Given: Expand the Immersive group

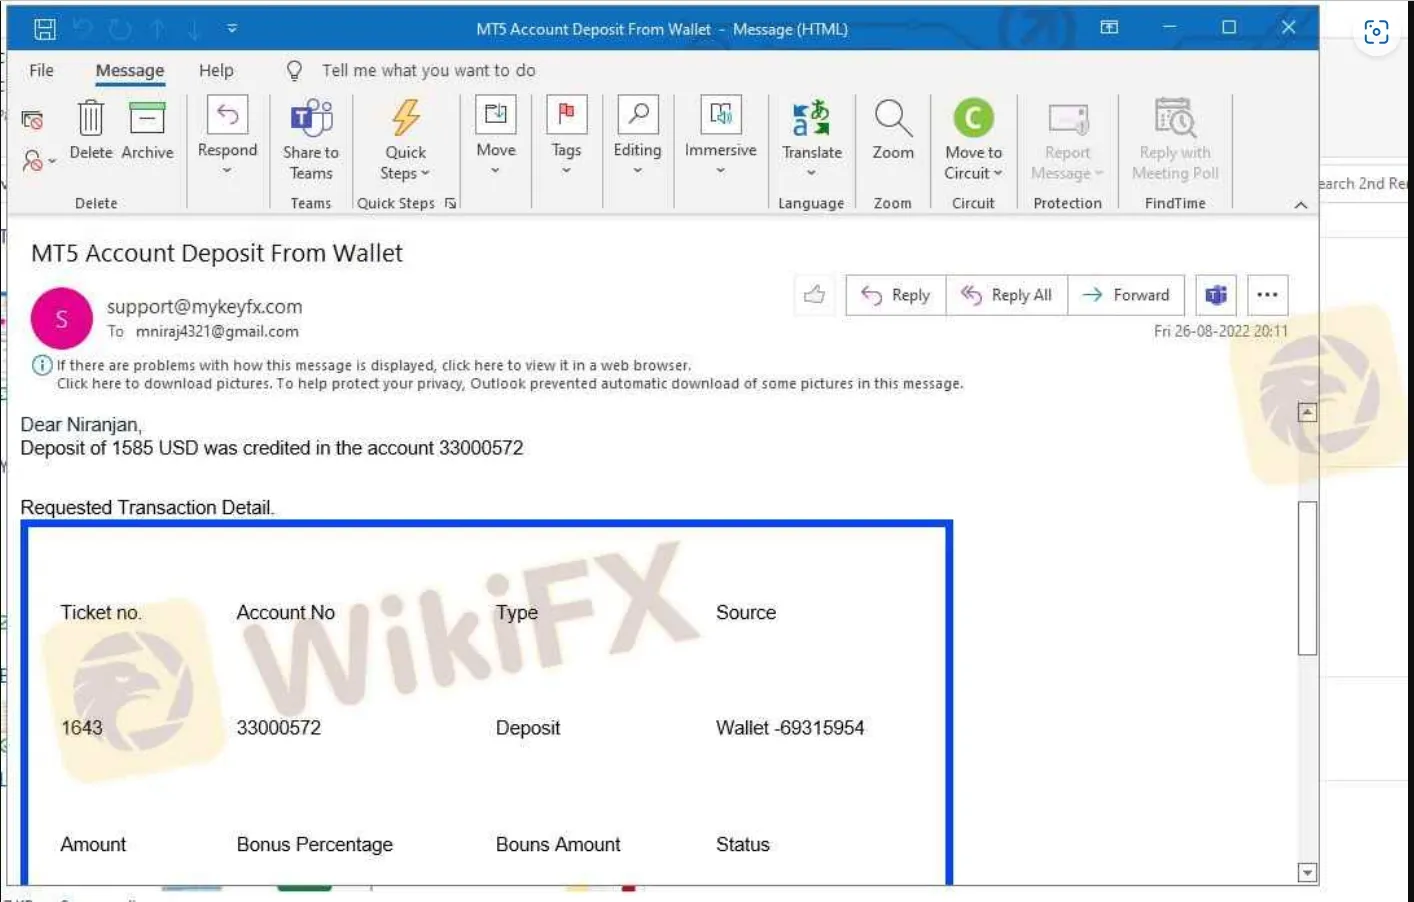Looking at the screenshot, I should (x=720, y=137).
